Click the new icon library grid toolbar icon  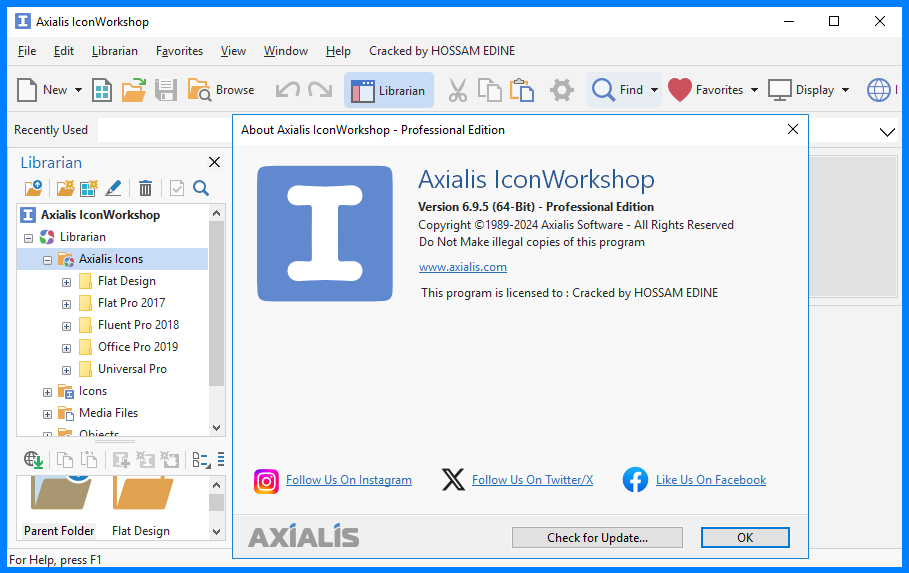102,90
